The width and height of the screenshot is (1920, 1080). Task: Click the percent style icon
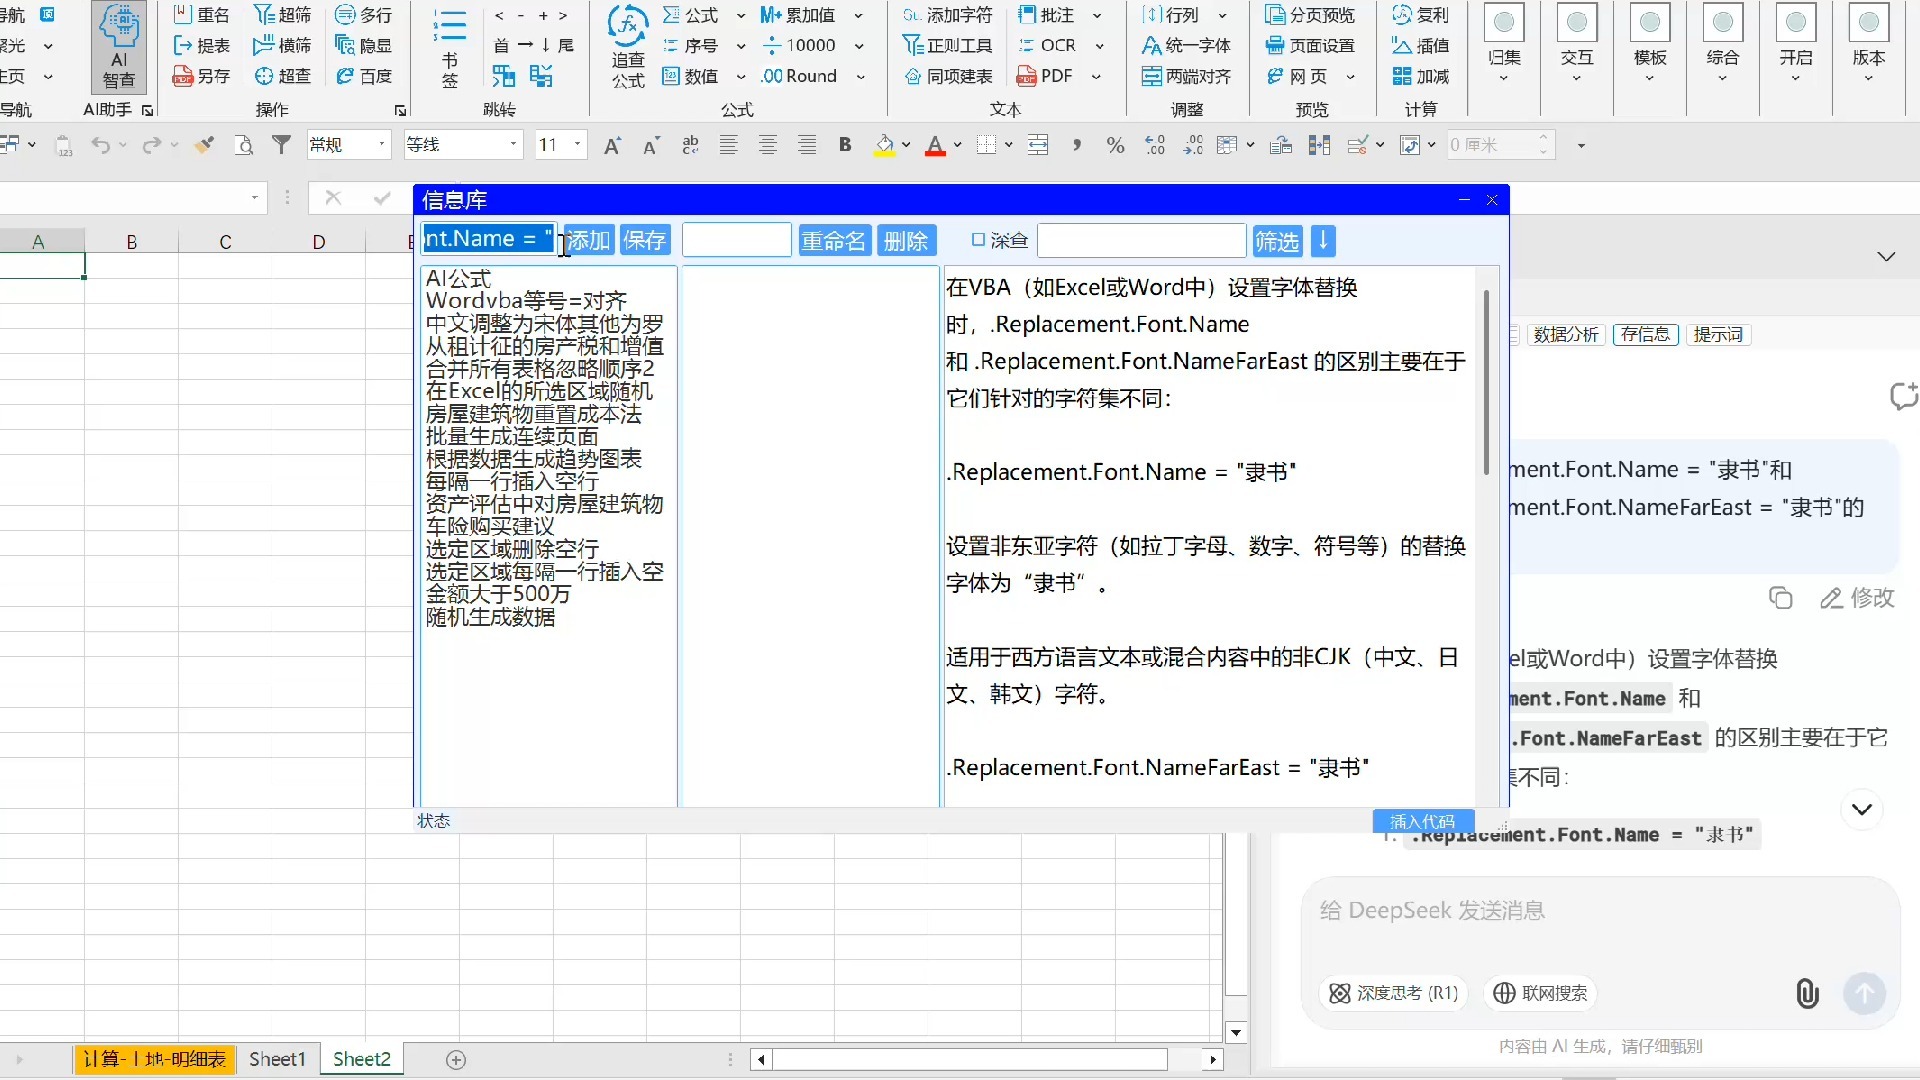point(1115,145)
